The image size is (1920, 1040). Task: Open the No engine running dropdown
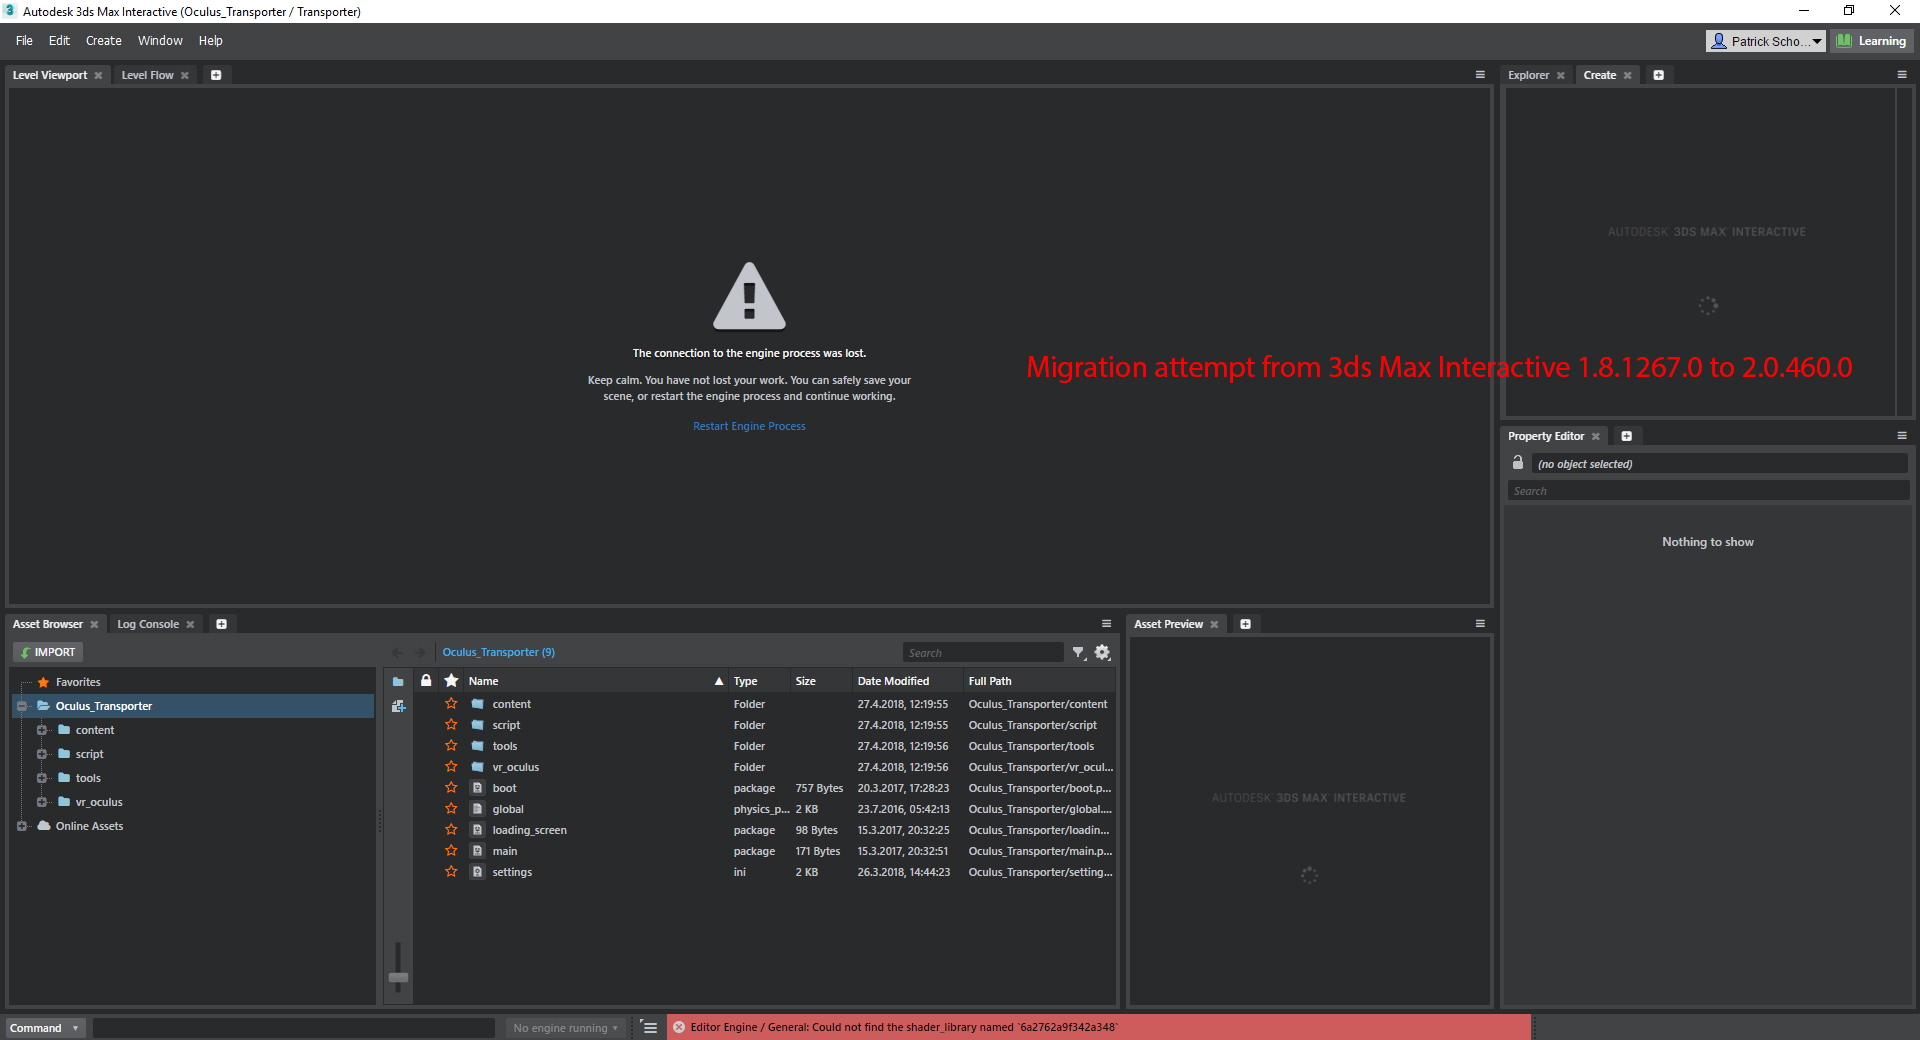(565, 1028)
